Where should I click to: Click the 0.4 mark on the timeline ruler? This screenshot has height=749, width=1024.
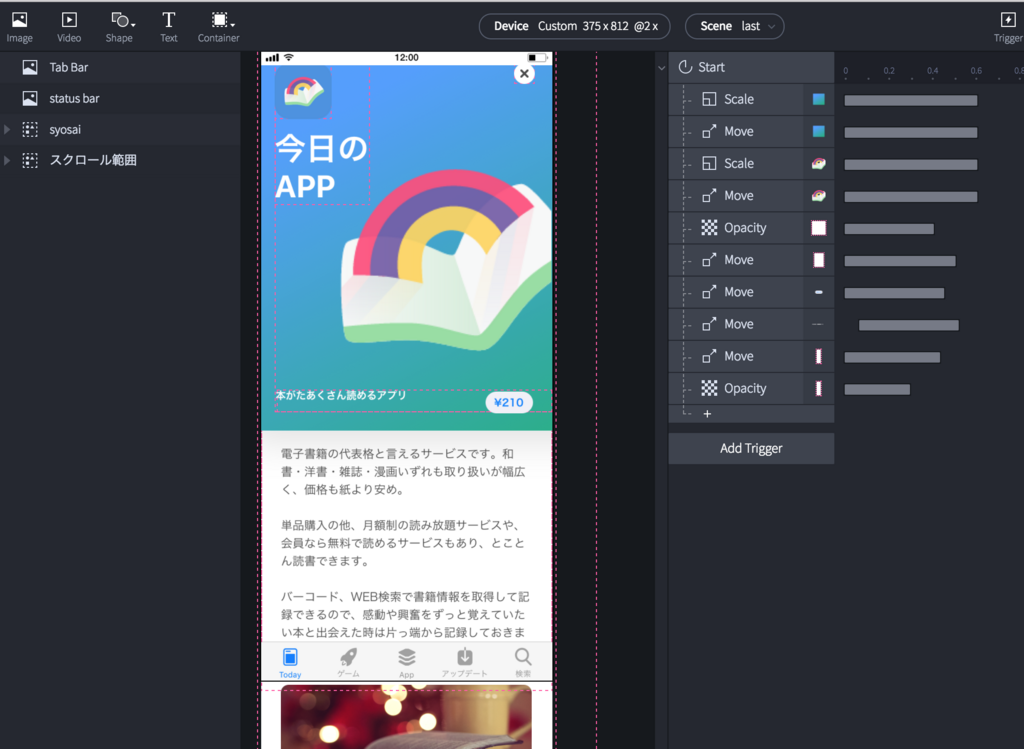[x=933, y=71]
